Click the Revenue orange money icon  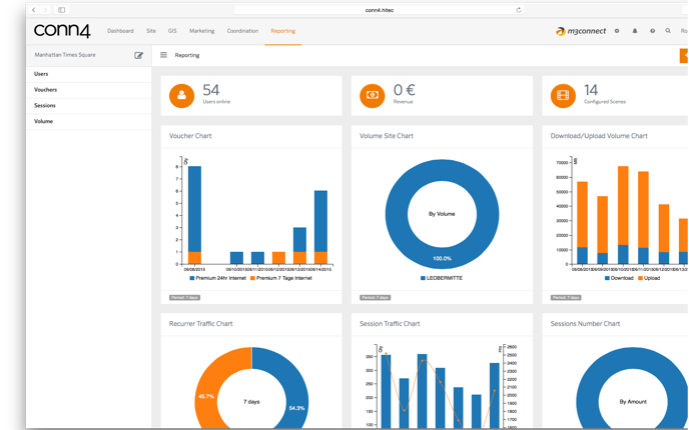pos(372,96)
